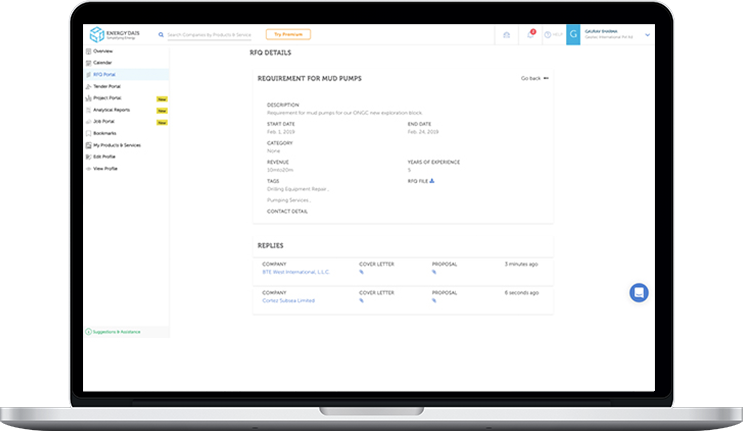Click the Overview sidebar icon

tap(88, 51)
